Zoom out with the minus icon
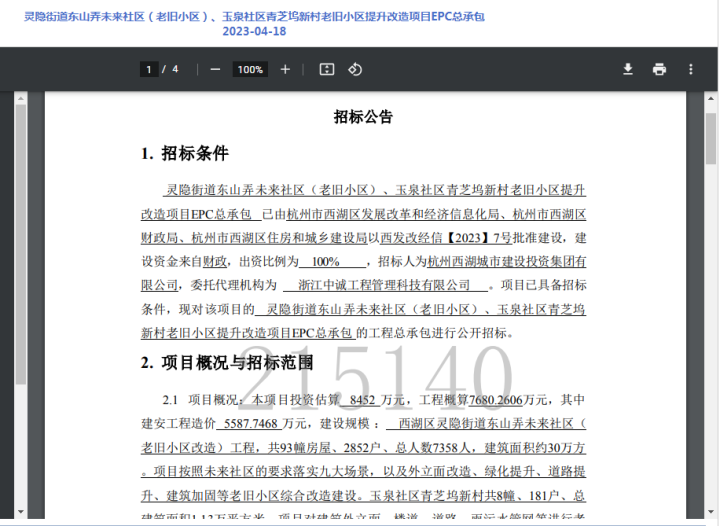 pos(215,70)
